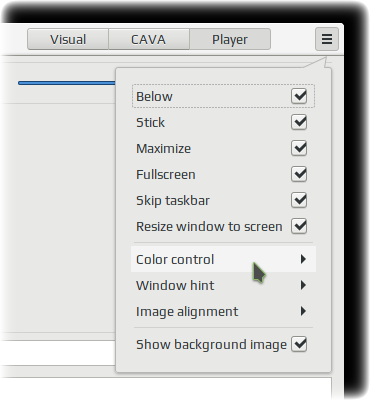Disable the Maximize checkbox
The height and width of the screenshot is (400, 370).
pyautogui.click(x=299, y=148)
